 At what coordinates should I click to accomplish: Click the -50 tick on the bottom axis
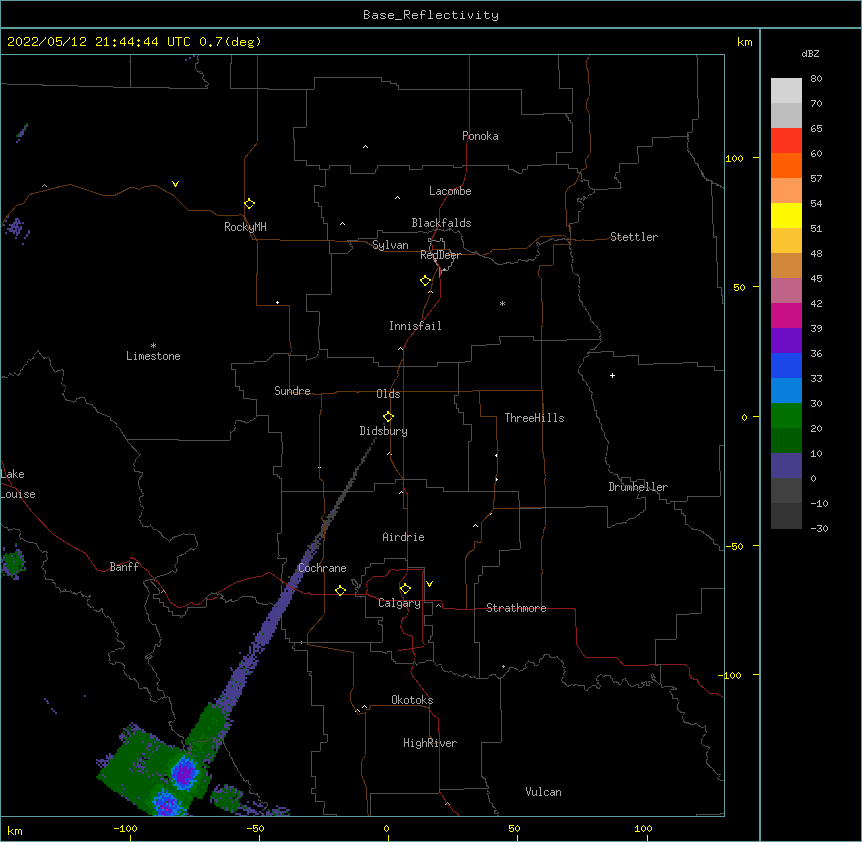[x=255, y=828]
